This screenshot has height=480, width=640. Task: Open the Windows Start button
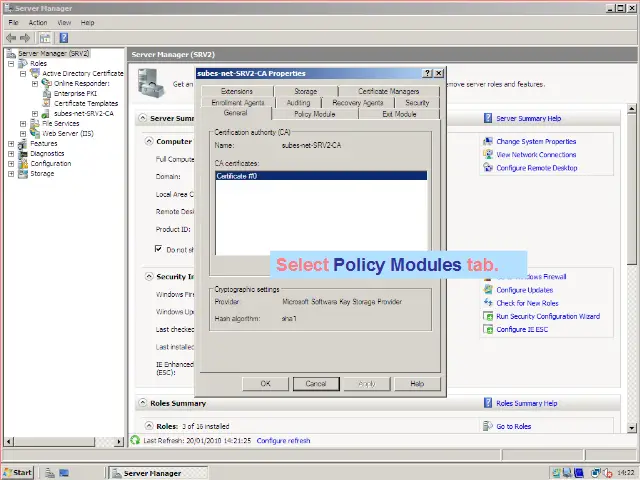[x=18, y=473]
